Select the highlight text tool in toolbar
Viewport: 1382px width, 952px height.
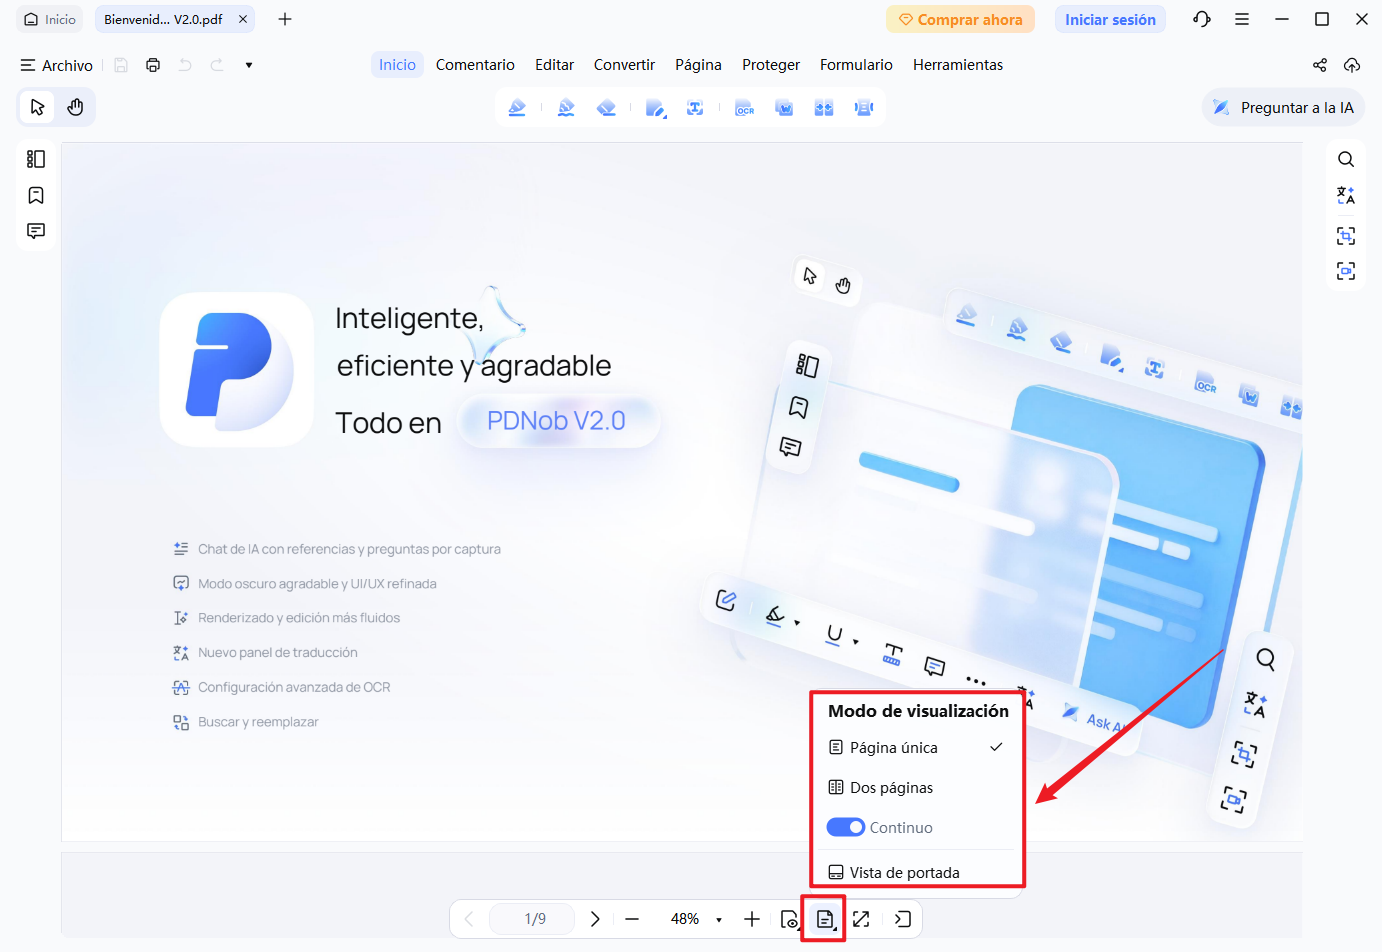517,108
